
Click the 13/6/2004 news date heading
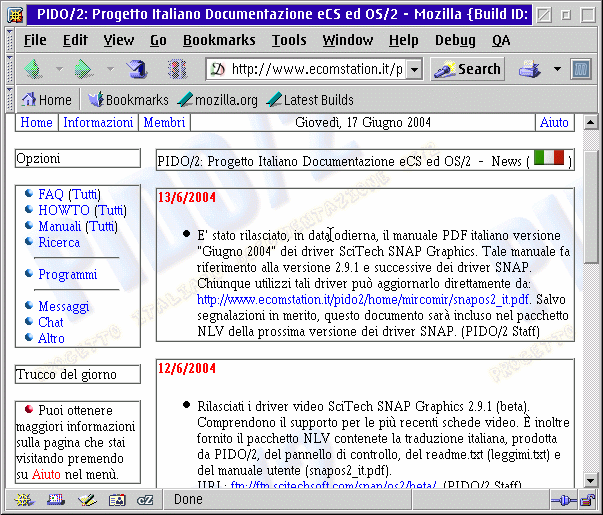tap(187, 197)
